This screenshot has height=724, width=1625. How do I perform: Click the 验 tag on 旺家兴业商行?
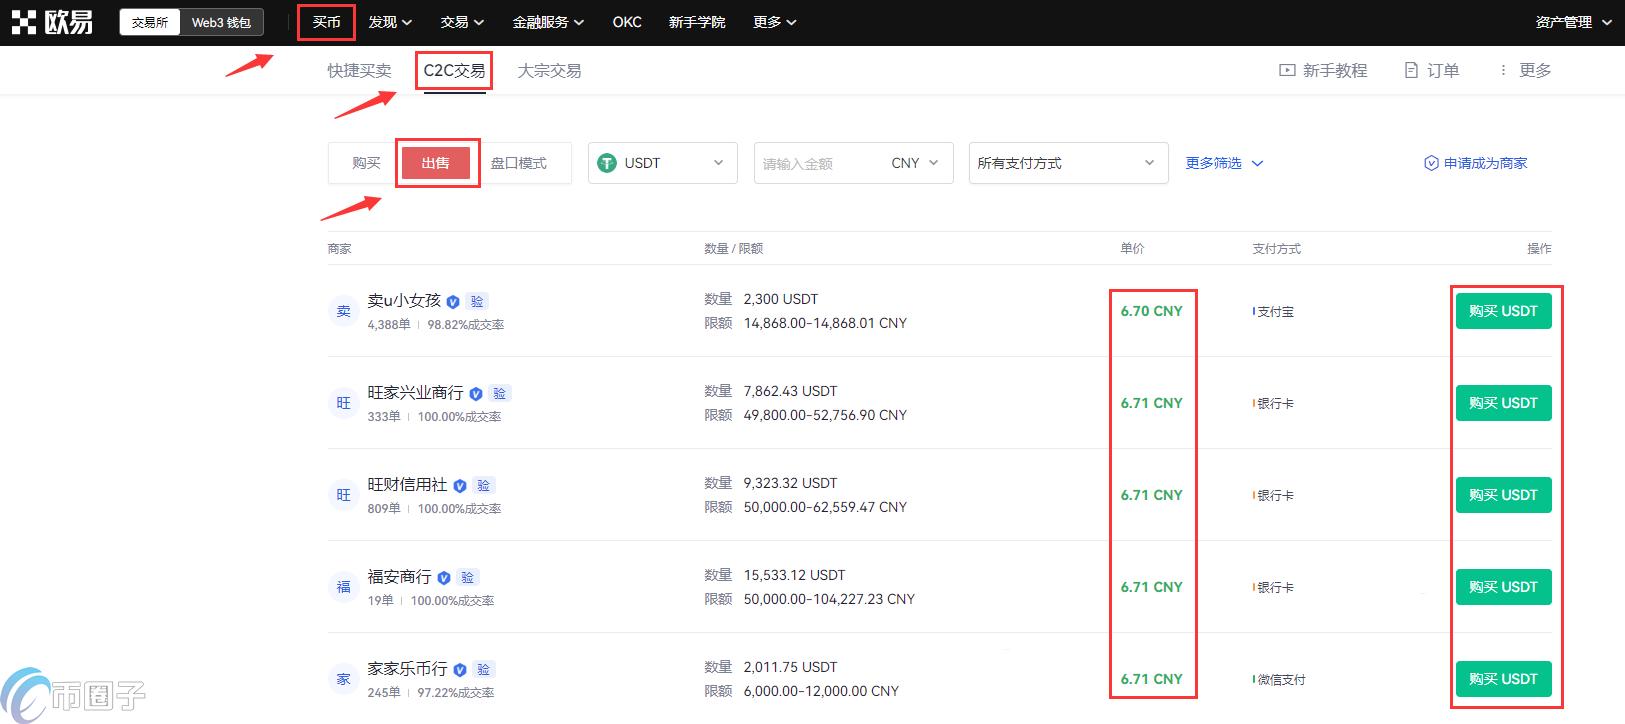tap(500, 393)
